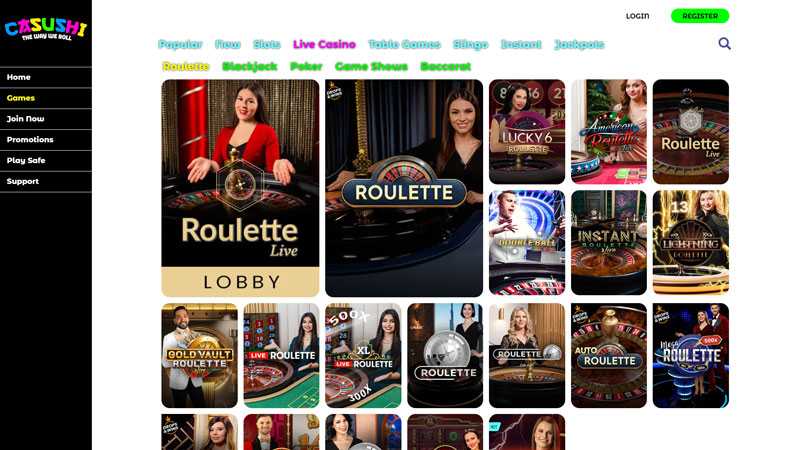Click the Casushi logo
The width and height of the screenshot is (800, 450).
point(46,29)
